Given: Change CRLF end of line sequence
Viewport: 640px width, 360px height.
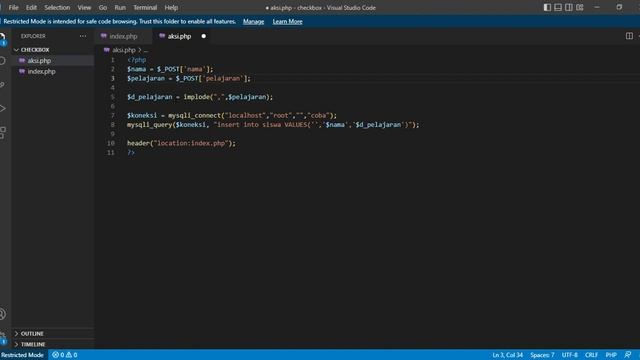Looking at the screenshot, I should coord(591,355).
